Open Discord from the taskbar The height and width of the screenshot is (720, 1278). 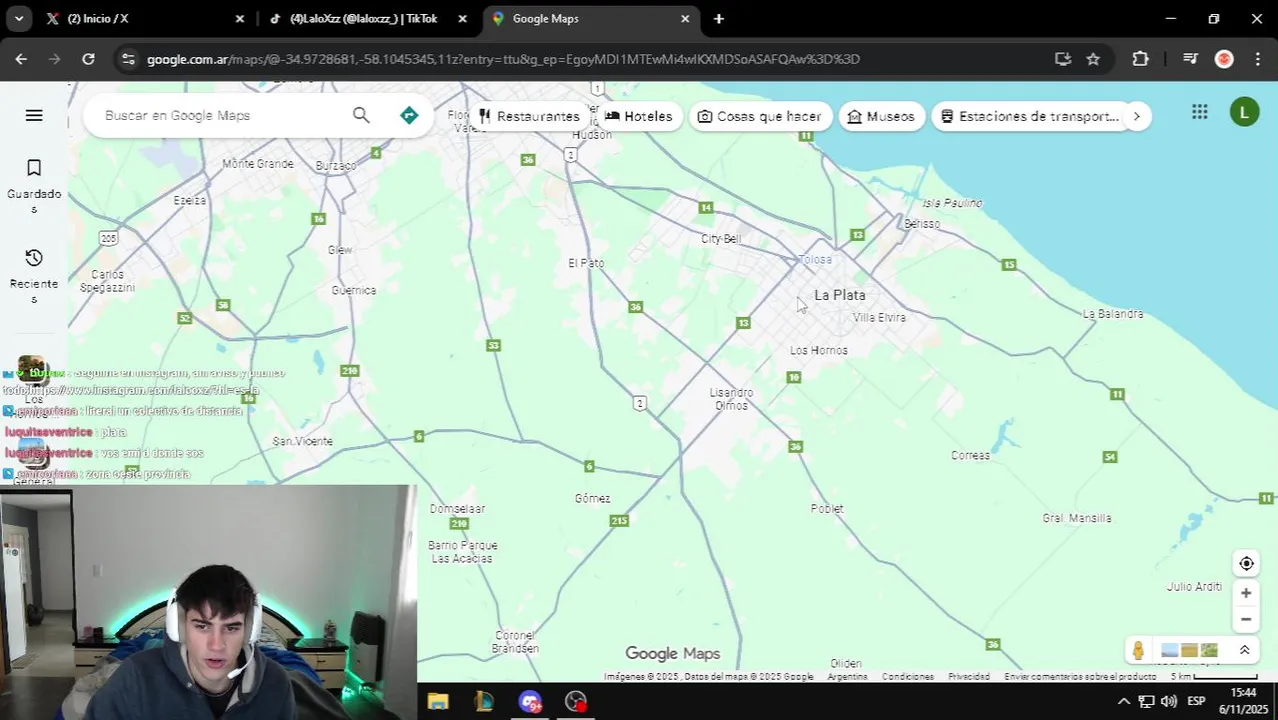pyautogui.click(x=530, y=701)
